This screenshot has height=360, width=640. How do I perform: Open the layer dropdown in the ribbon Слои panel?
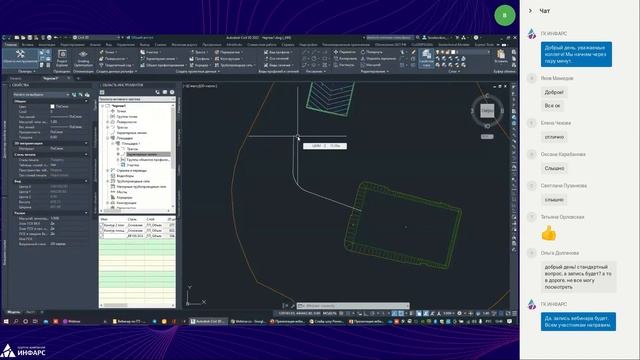click(x=472, y=52)
